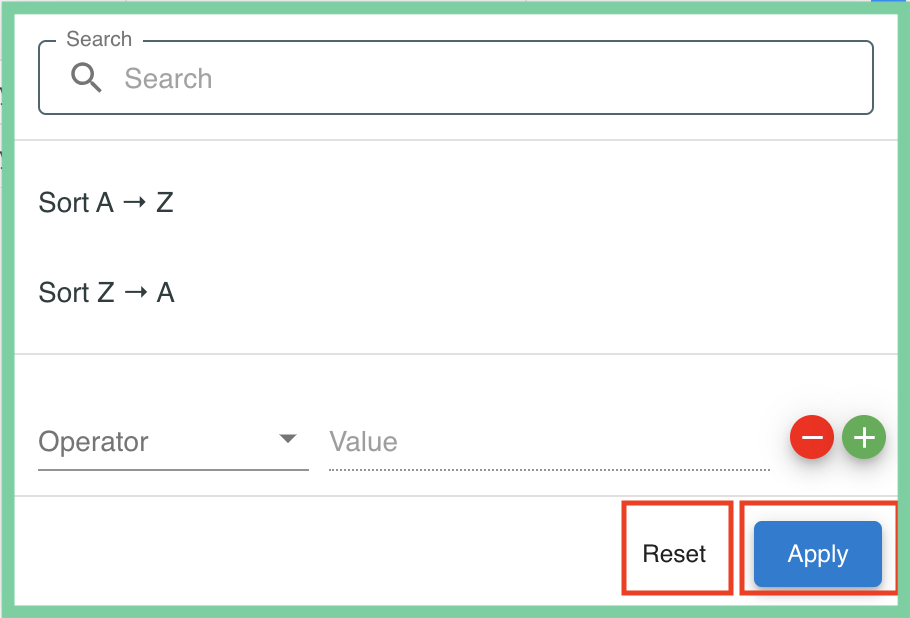Click the Operator field chevron to show options
The height and width of the screenshot is (618, 910).
point(289,438)
